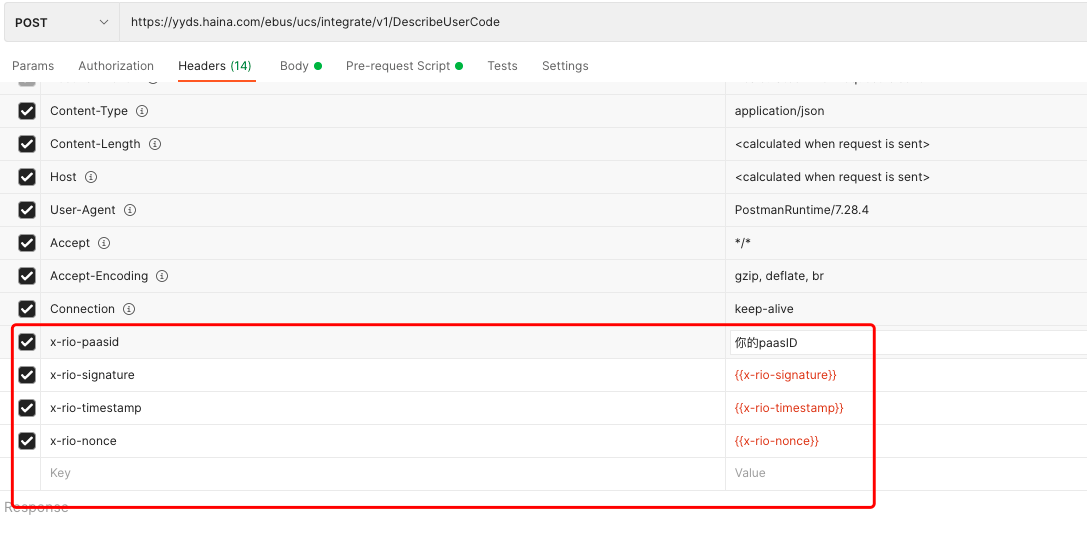Uncheck the x-rio-paasid header

[x=26, y=342]
